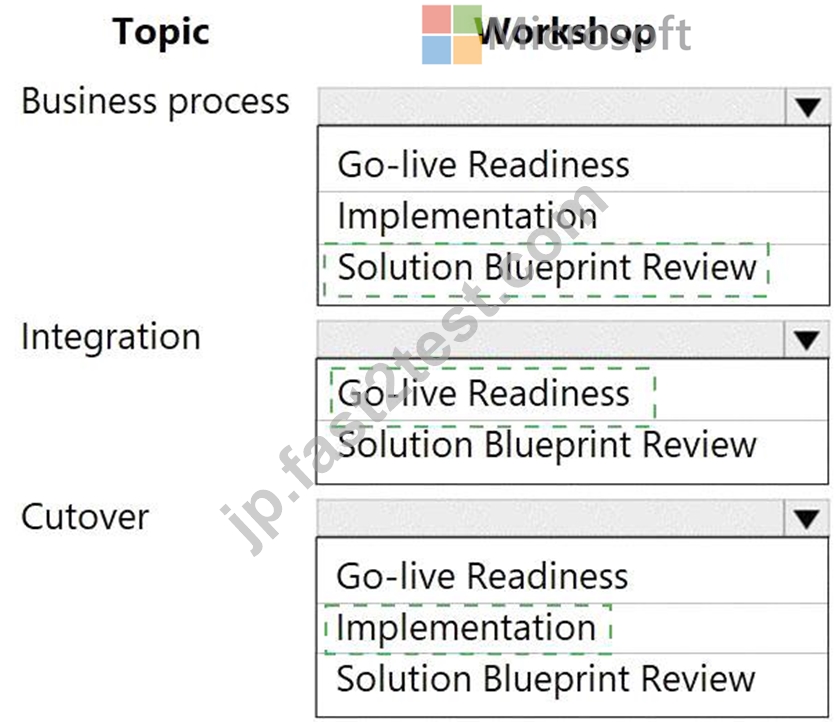Image resolution: width=836 pixels, height=722 pixels.
Task: Click the Cutover combo box field
Action: [573, 518]
